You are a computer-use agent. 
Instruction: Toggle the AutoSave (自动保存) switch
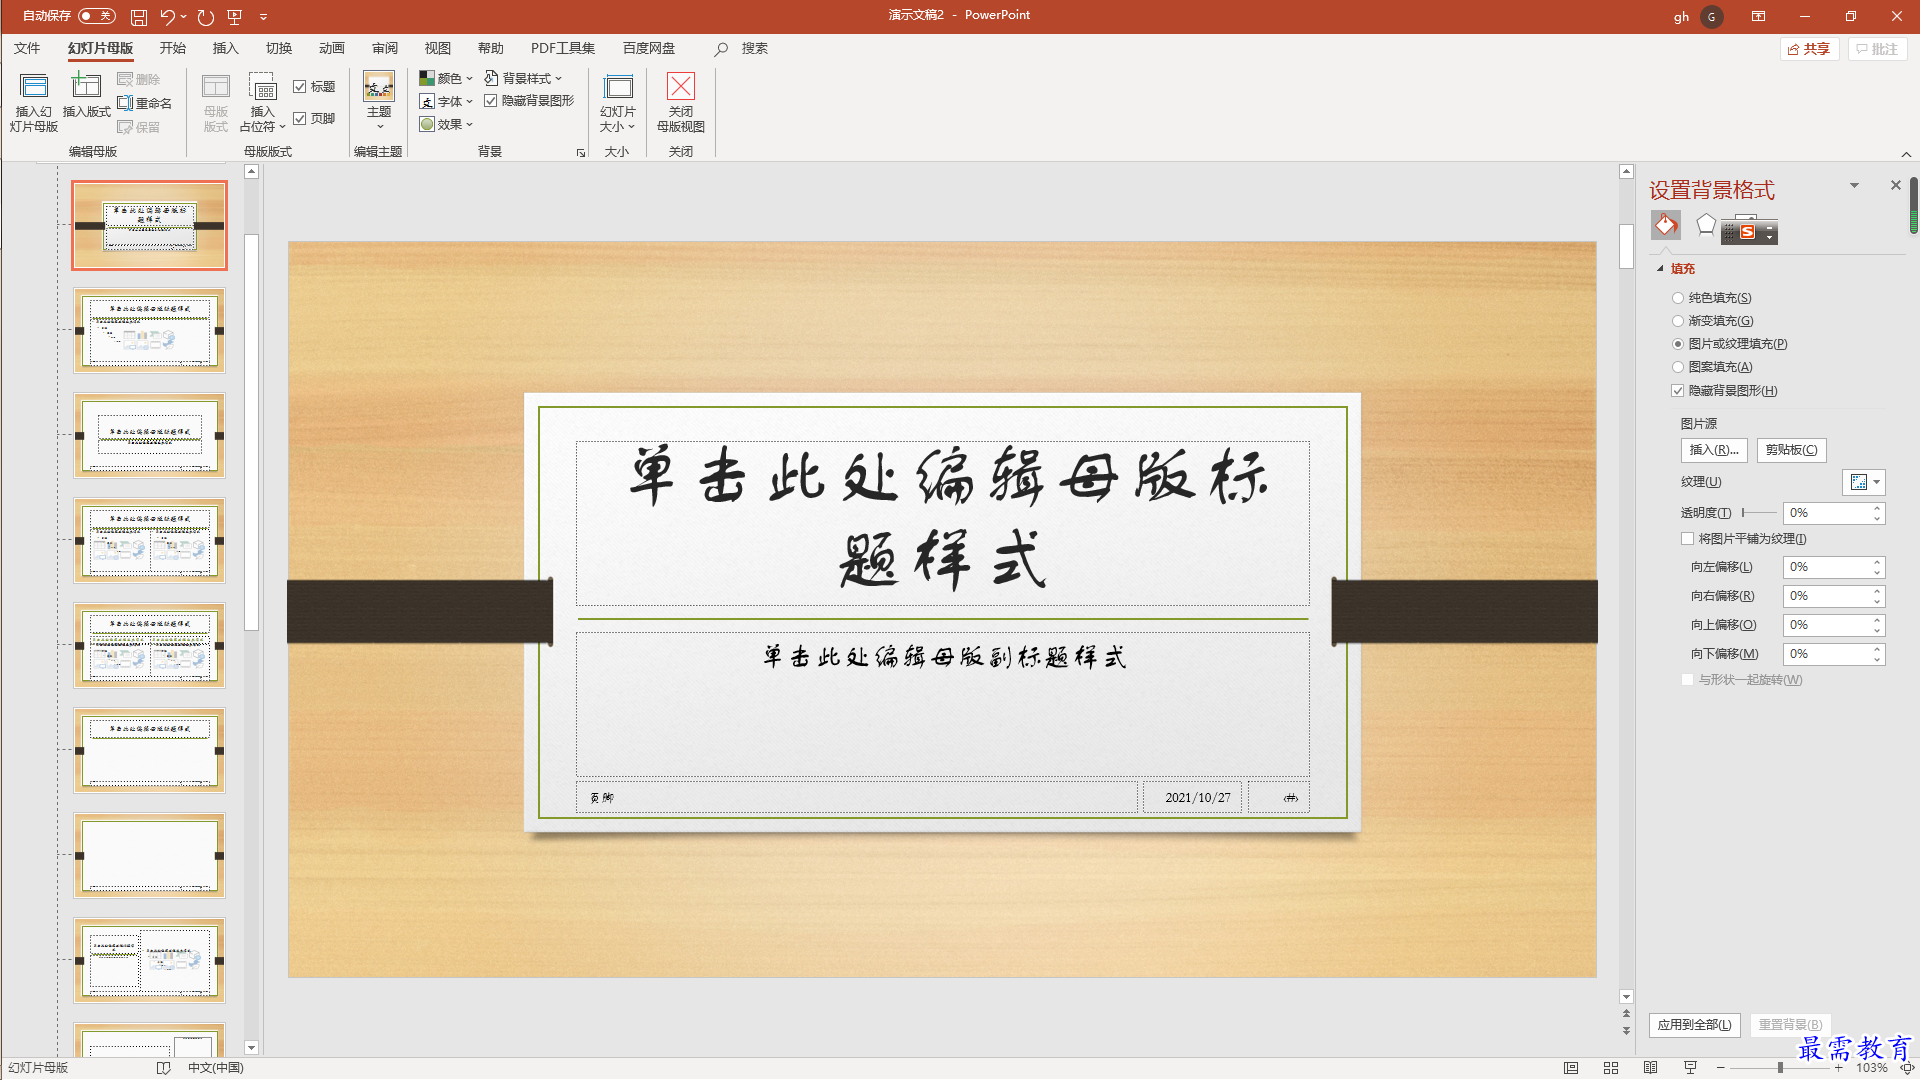(97, 16)
